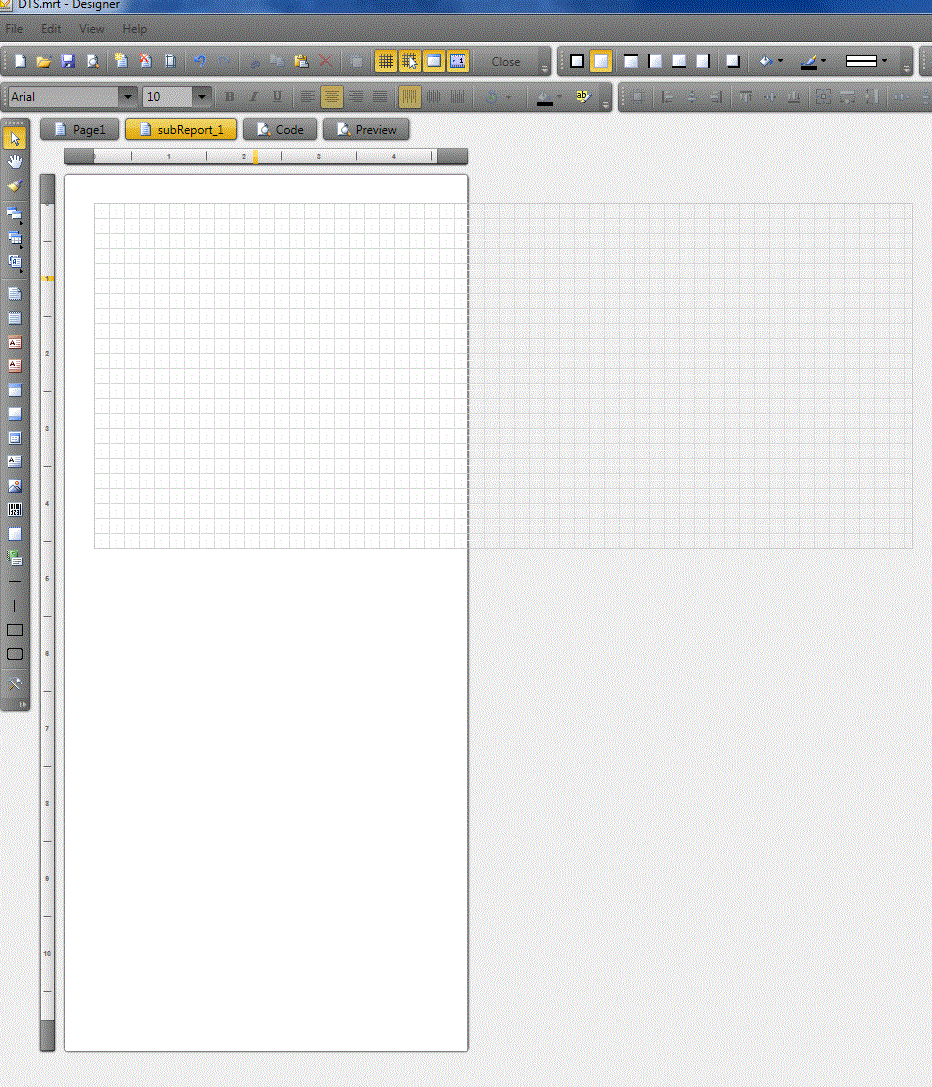Select the rectangle primitive tool
The height and width of the screenshot is (1087, 932).
coord(15,630)
